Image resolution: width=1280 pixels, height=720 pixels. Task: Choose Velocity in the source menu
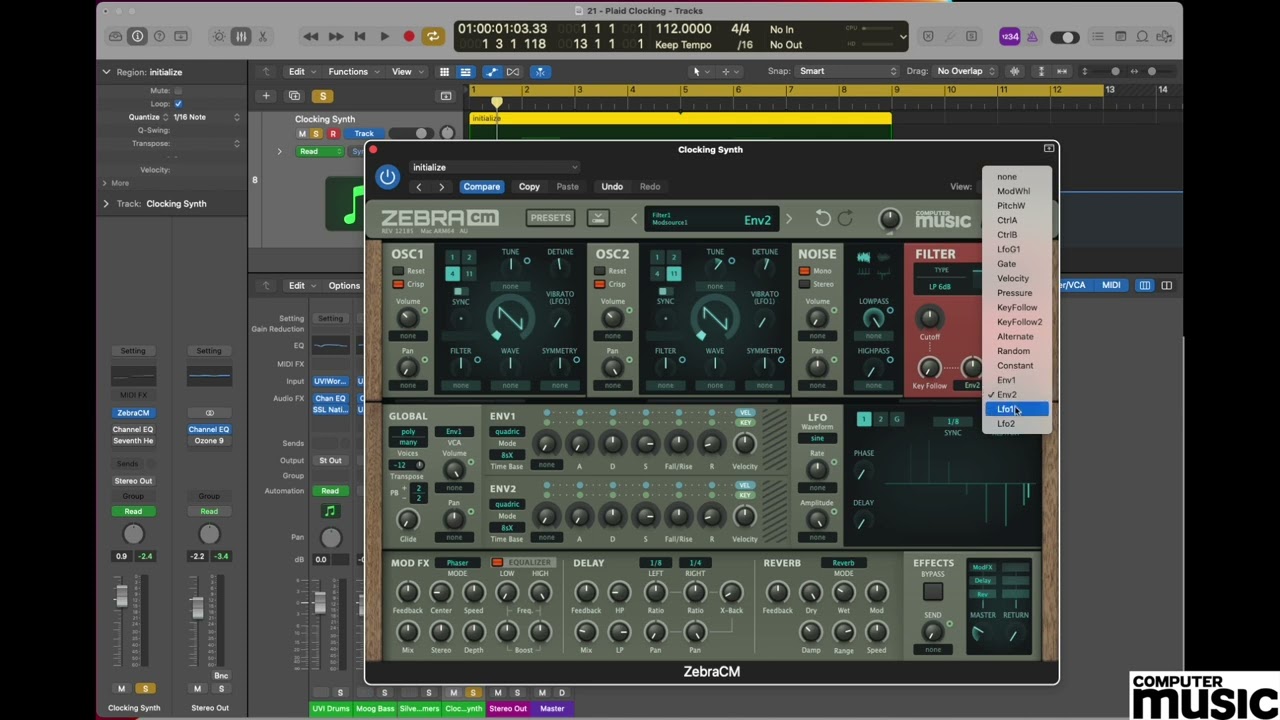pos(1013,279)
